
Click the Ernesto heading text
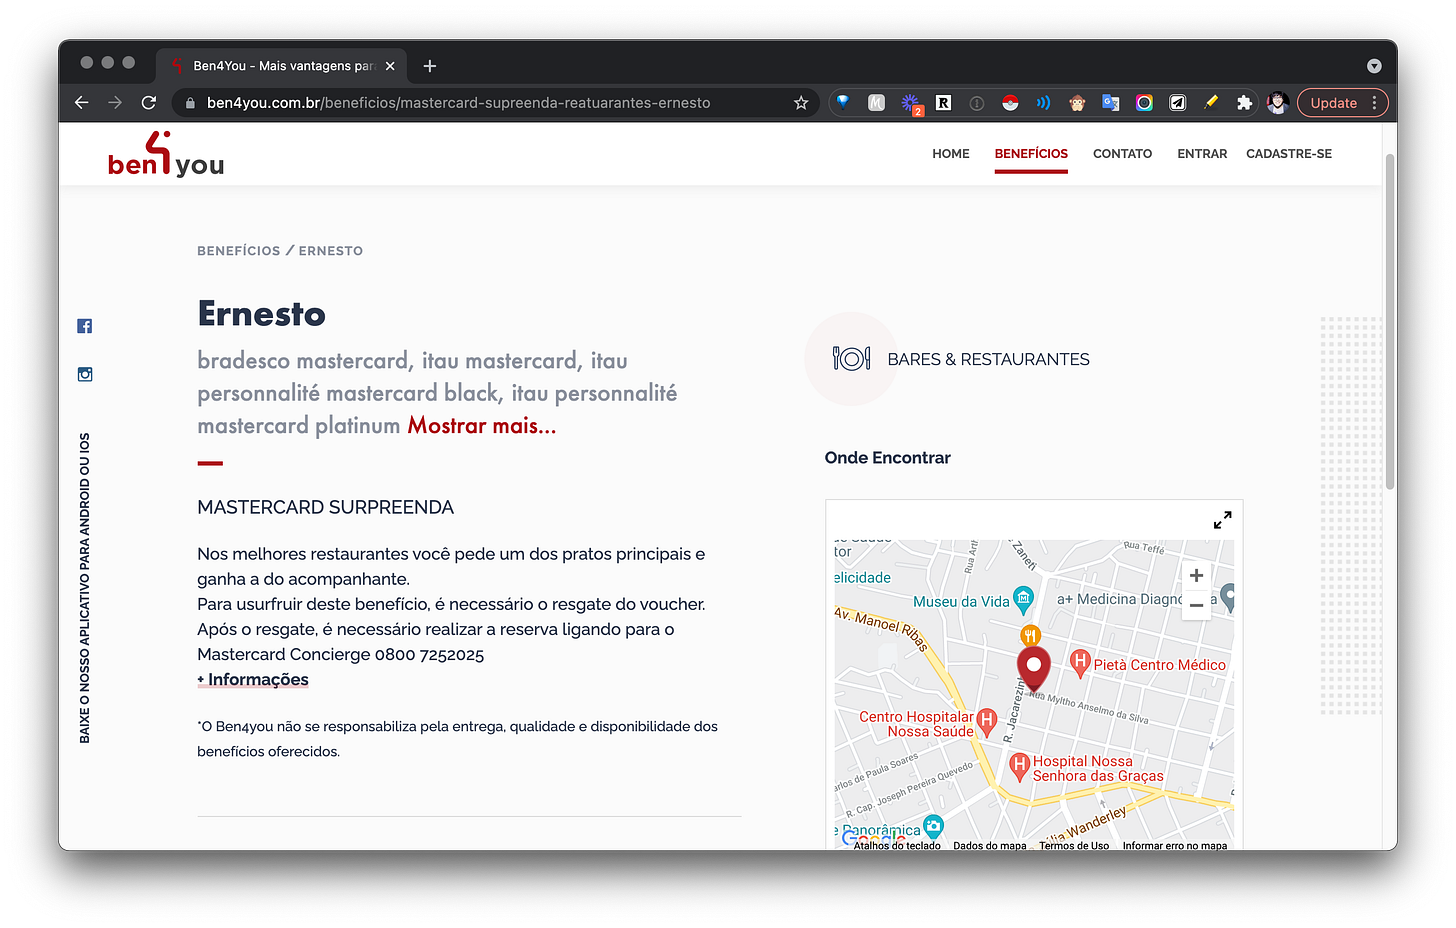click(x=261, y=314)
